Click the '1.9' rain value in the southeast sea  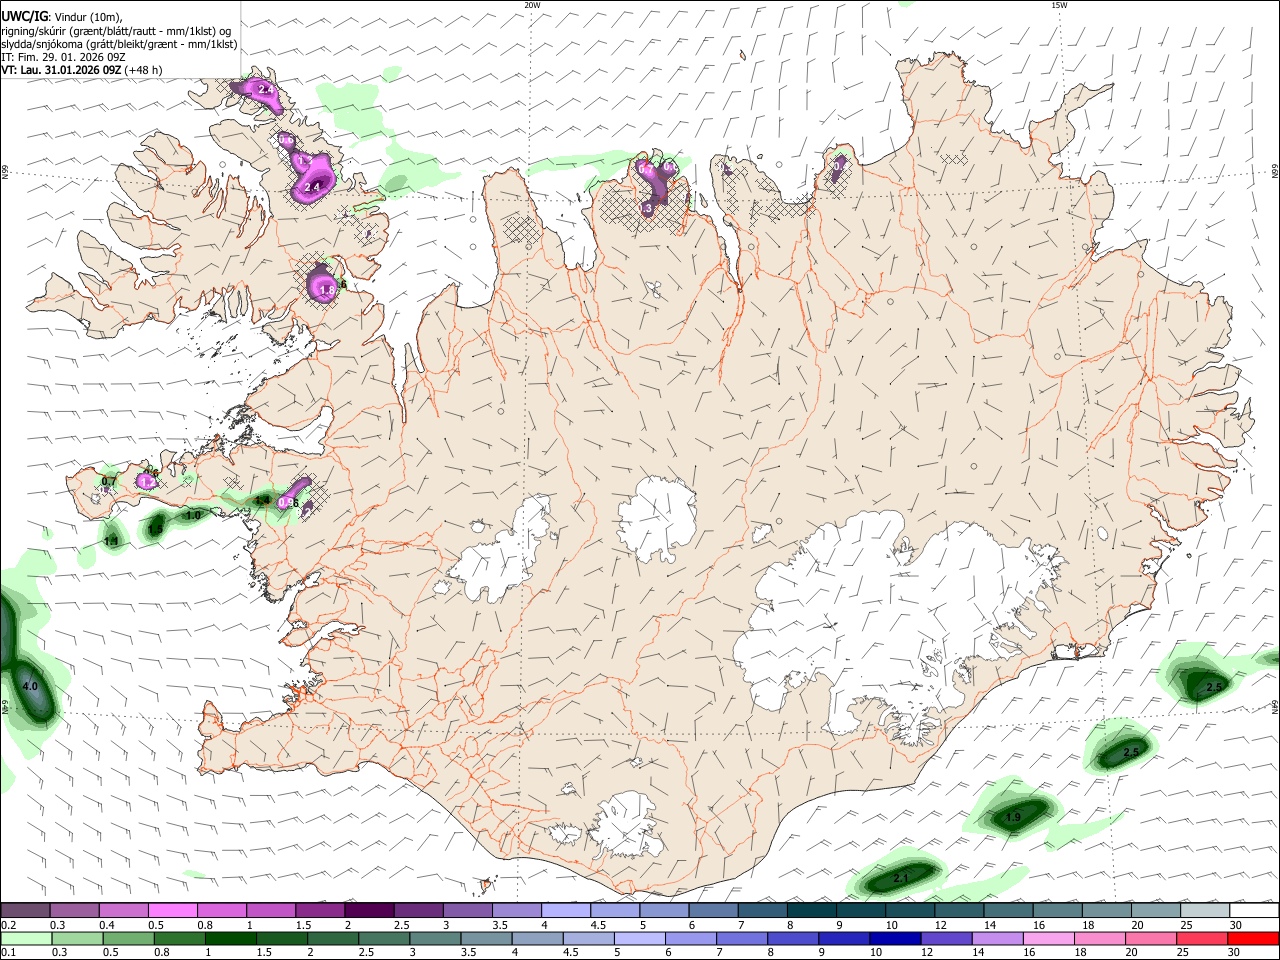point(1013,817)
